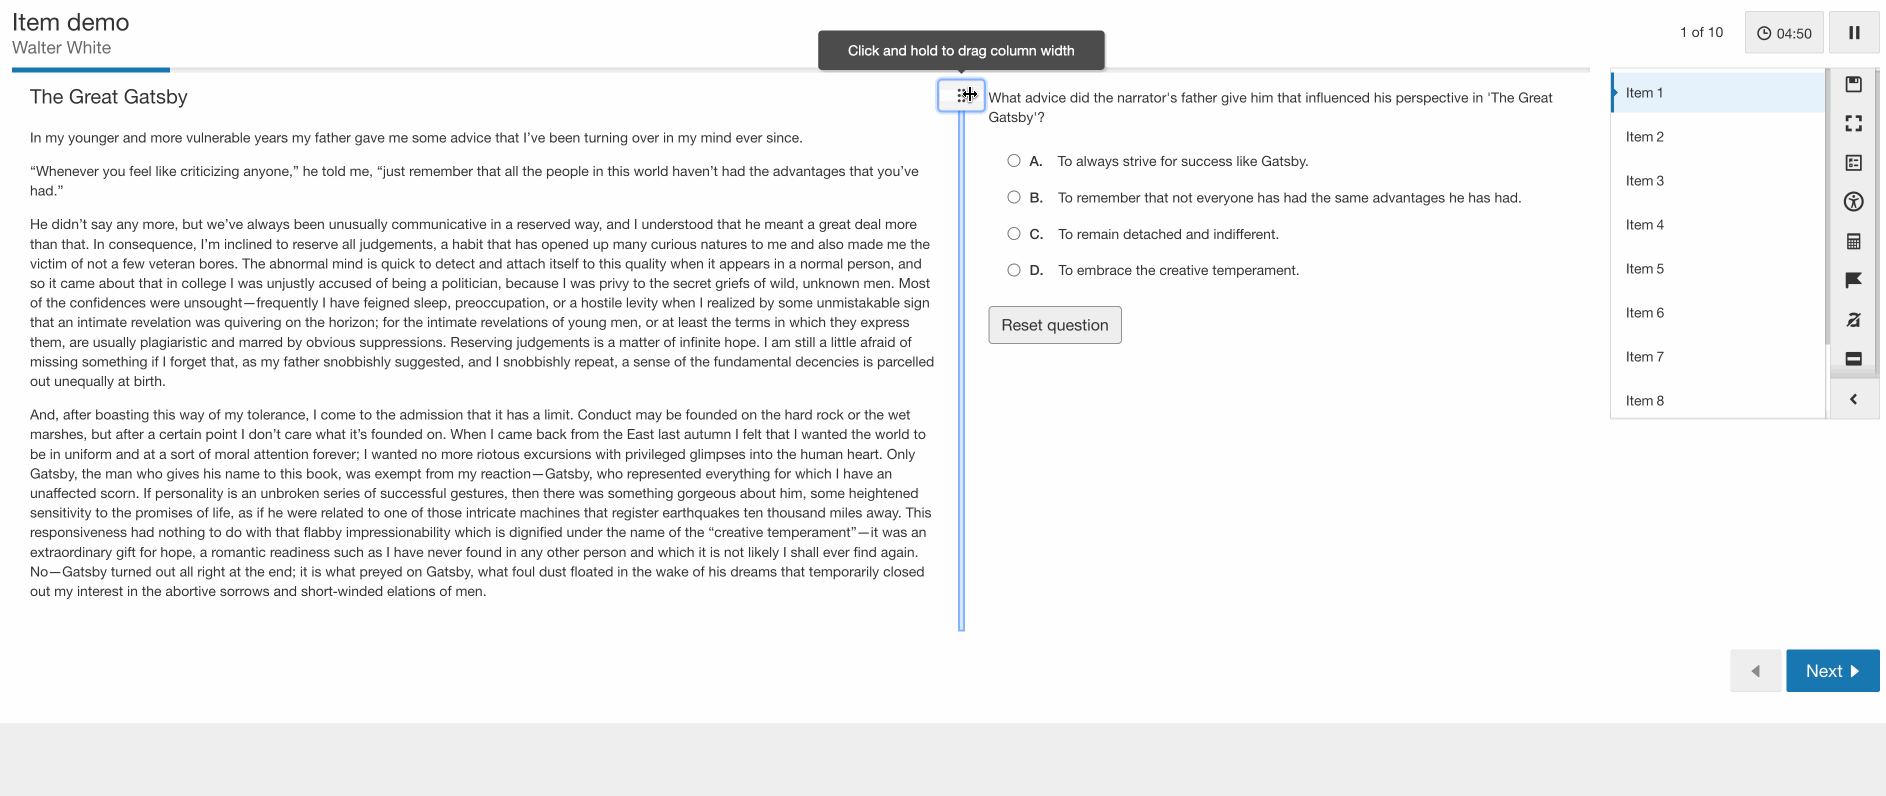Screen dimensions: 1886x796
Task: Select option D embrace creative temperament
Action: (x=1014, y=270)
